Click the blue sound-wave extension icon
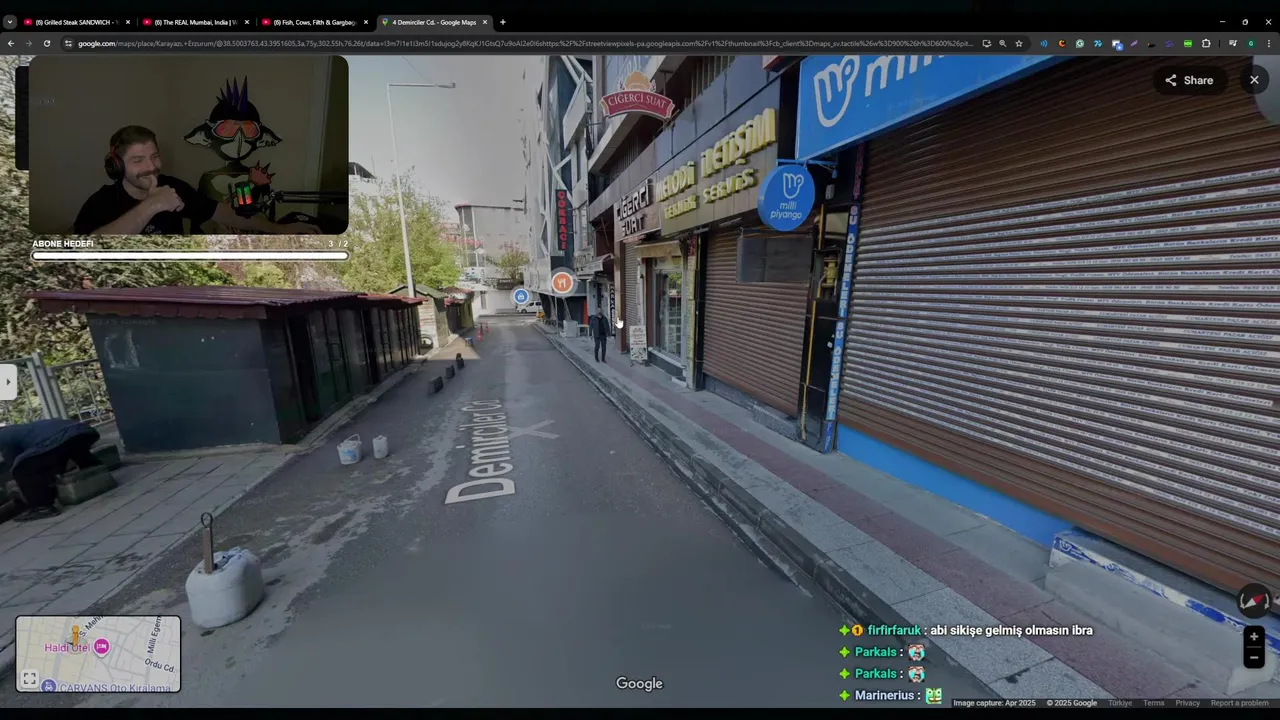Viewport: 1280px width, 720px height. (1043, 43)
